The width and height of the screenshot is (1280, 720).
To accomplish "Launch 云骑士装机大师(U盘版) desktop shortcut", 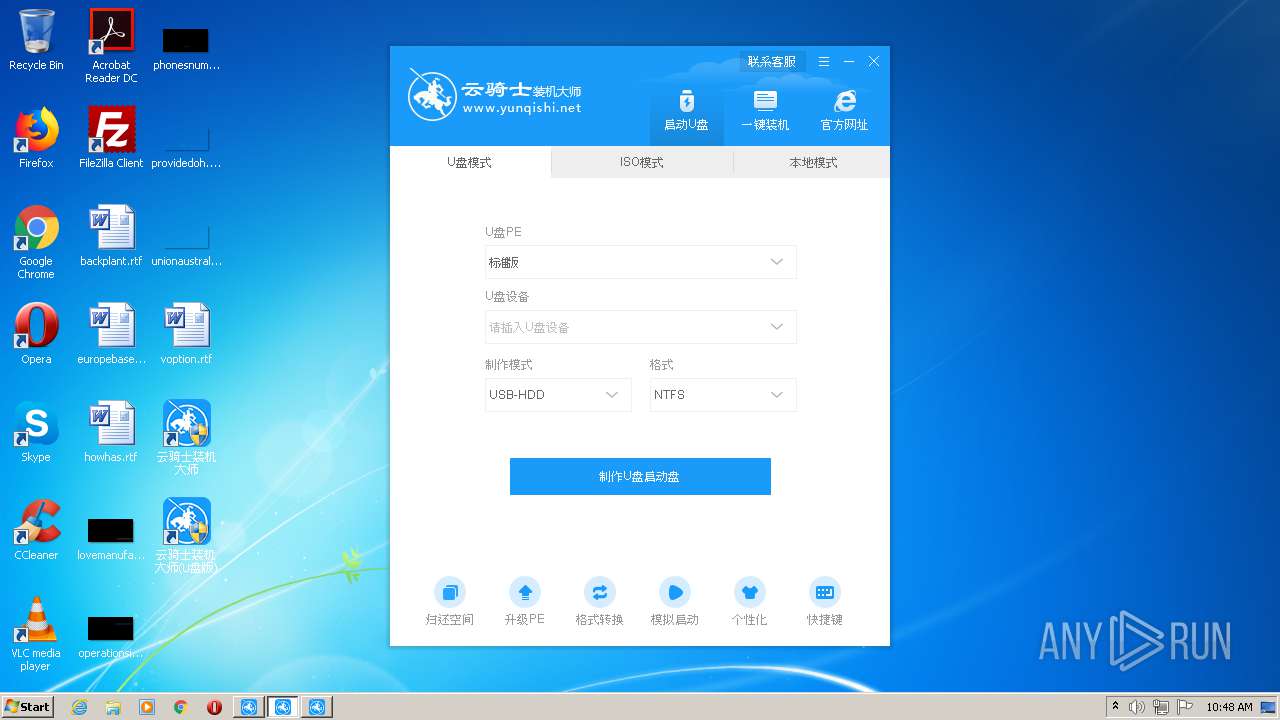I will 186,535.
